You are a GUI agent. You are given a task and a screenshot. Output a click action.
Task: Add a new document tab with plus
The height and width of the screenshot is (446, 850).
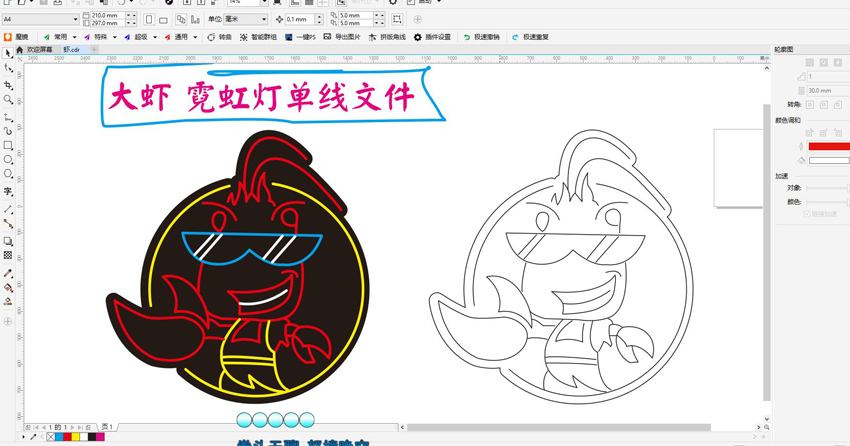tap(94, 49)
